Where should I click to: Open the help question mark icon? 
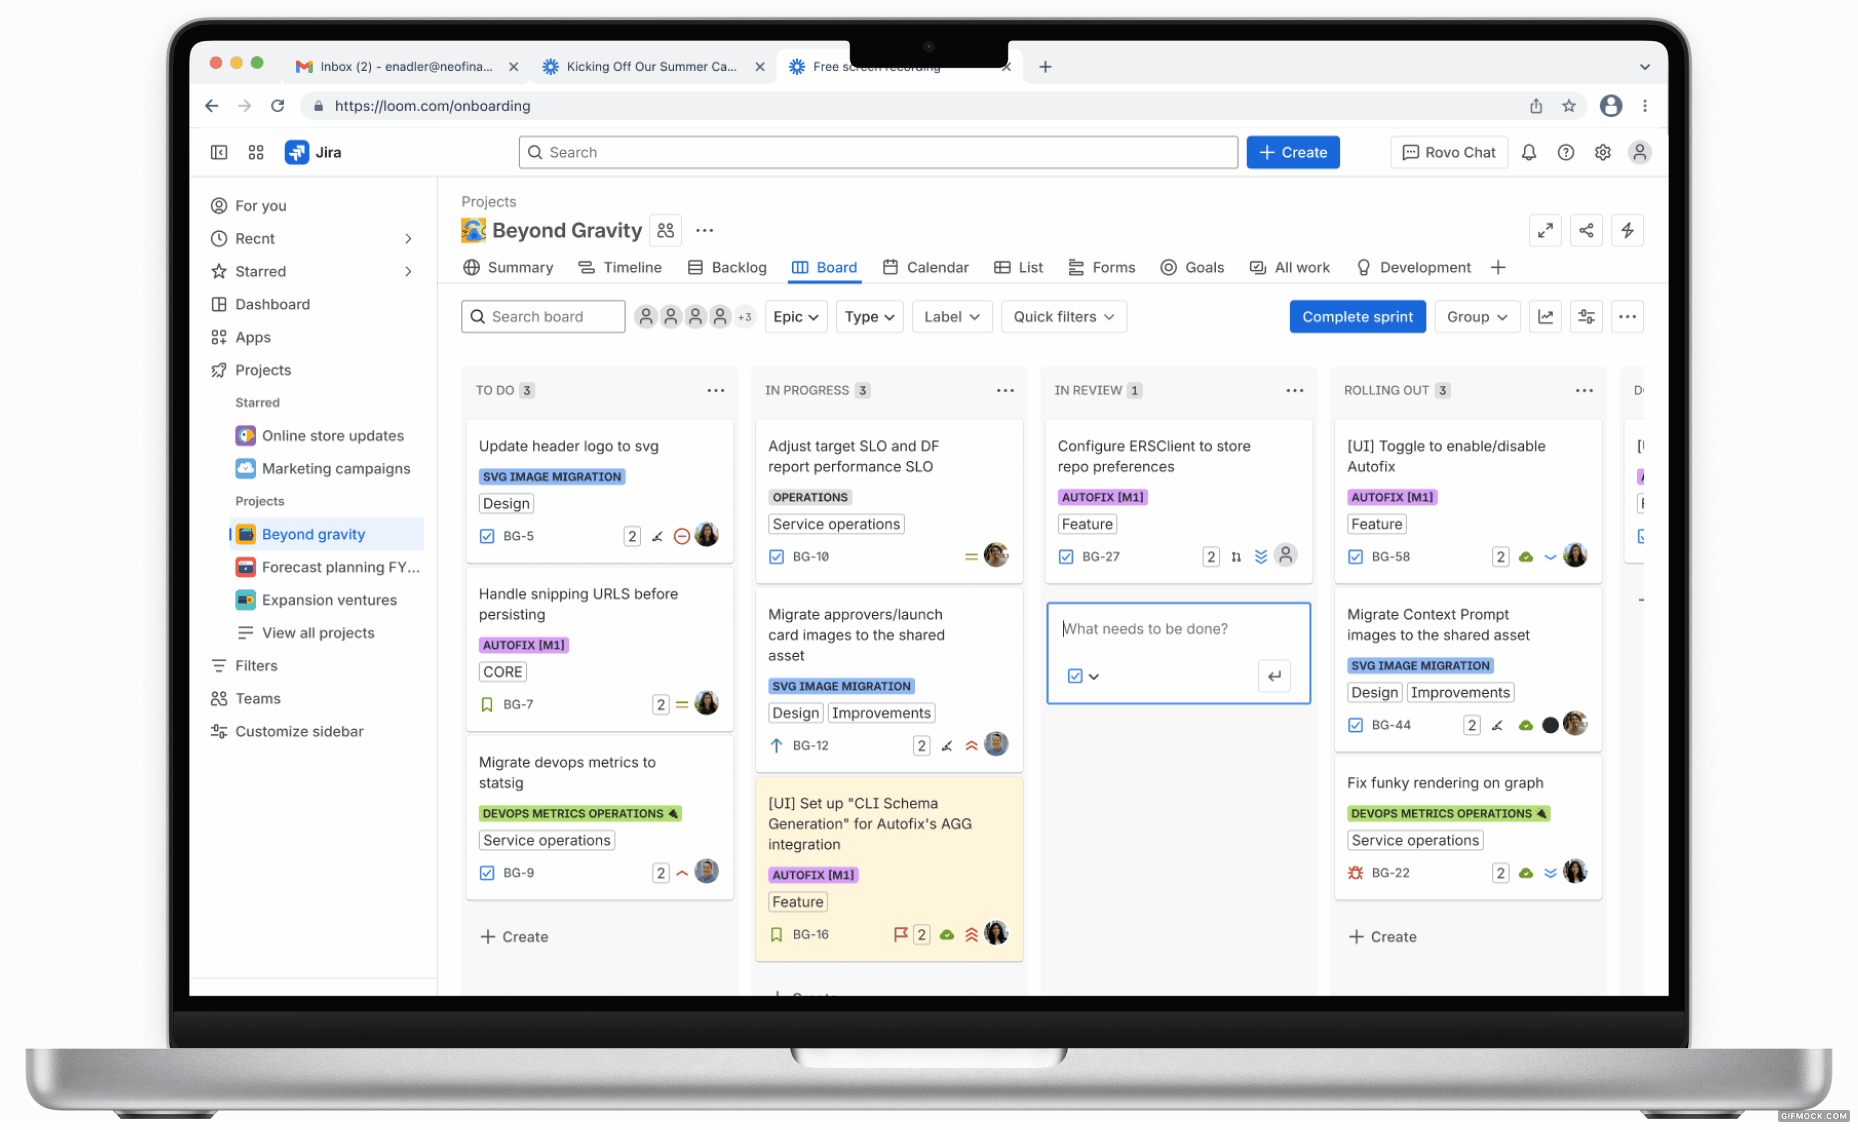(x=1566, y=152)
